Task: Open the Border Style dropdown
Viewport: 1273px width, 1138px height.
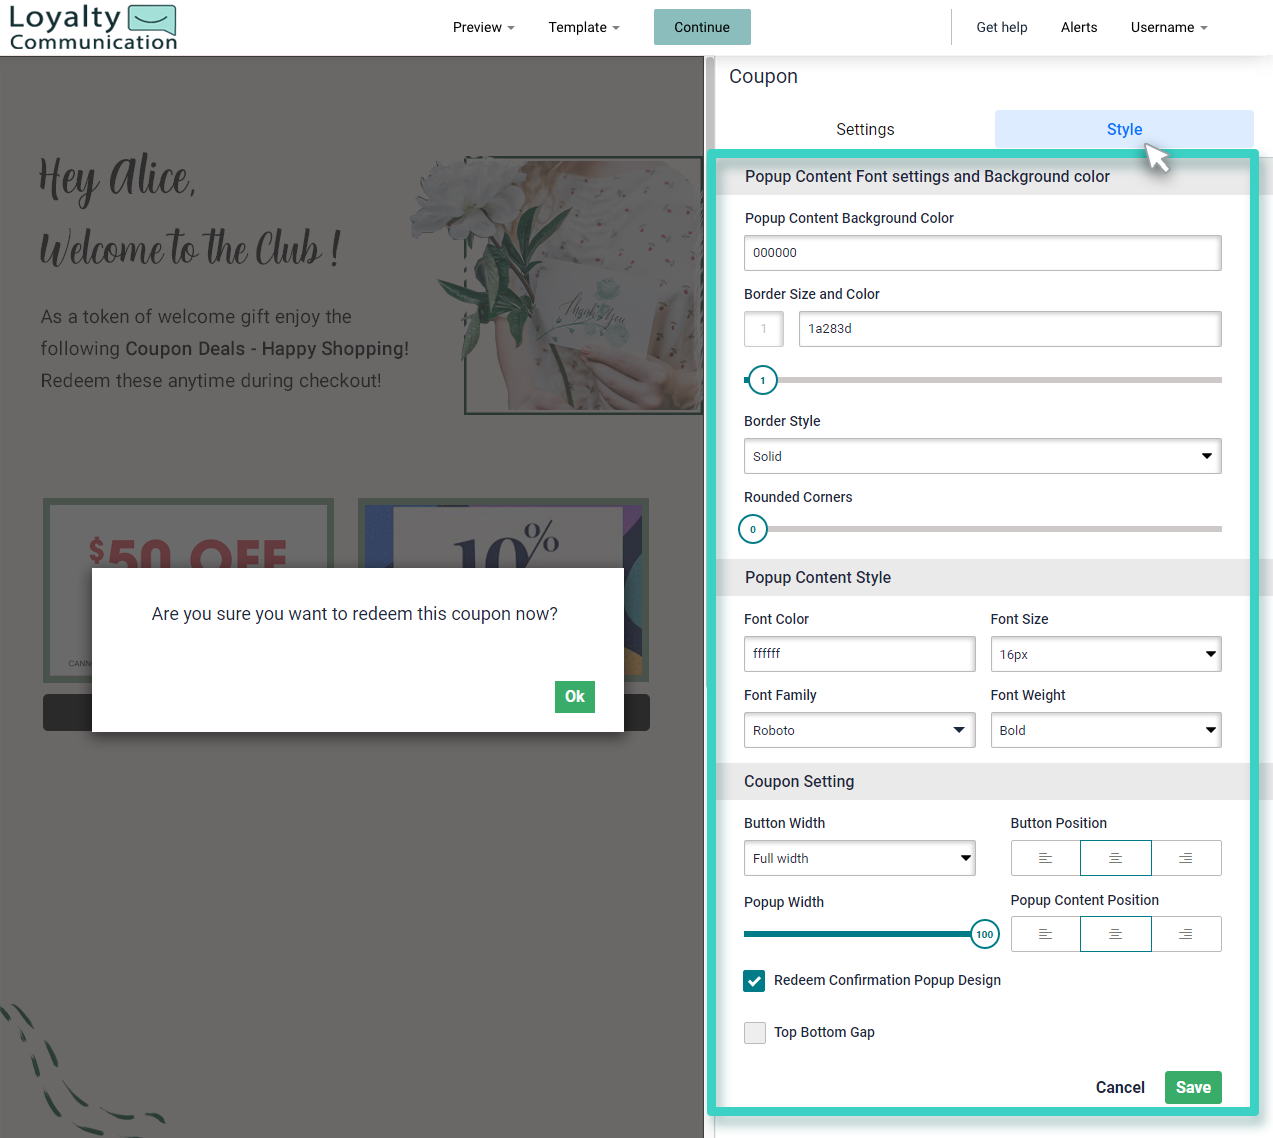Action: [x=982, y=456]
